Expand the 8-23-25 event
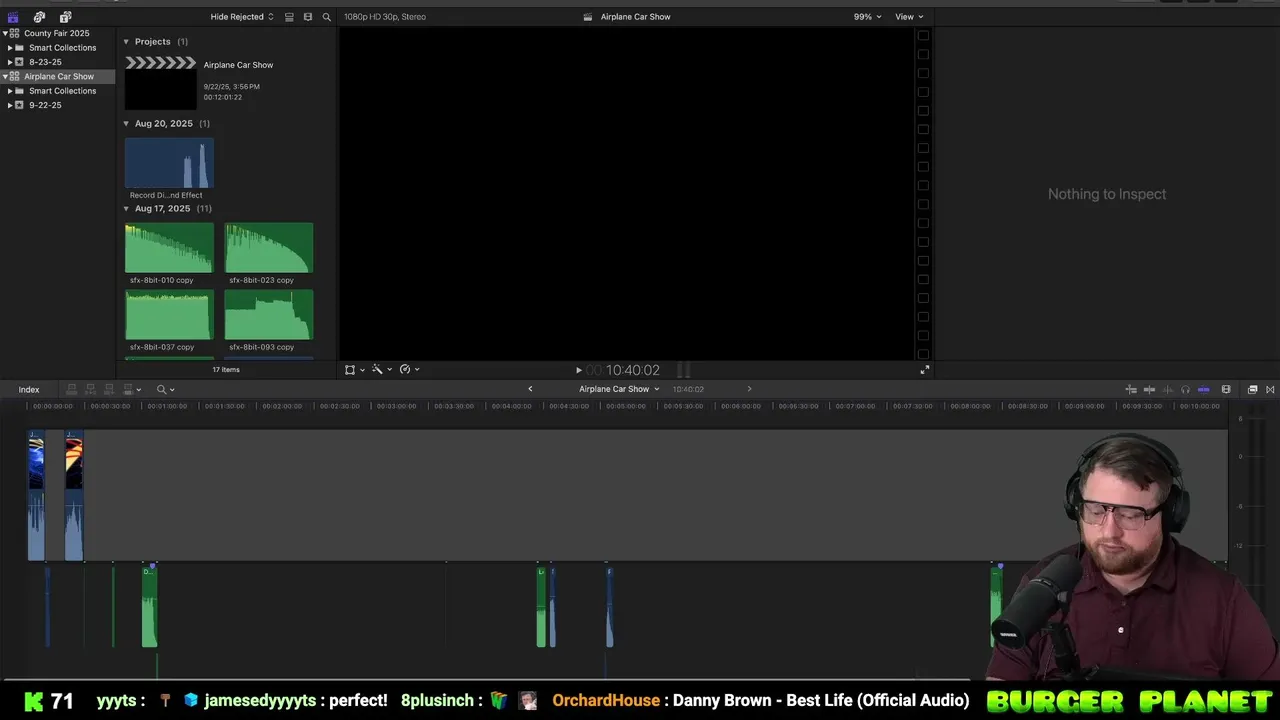The height and width of the screenshot is (720, 1280). pos(10,62)
